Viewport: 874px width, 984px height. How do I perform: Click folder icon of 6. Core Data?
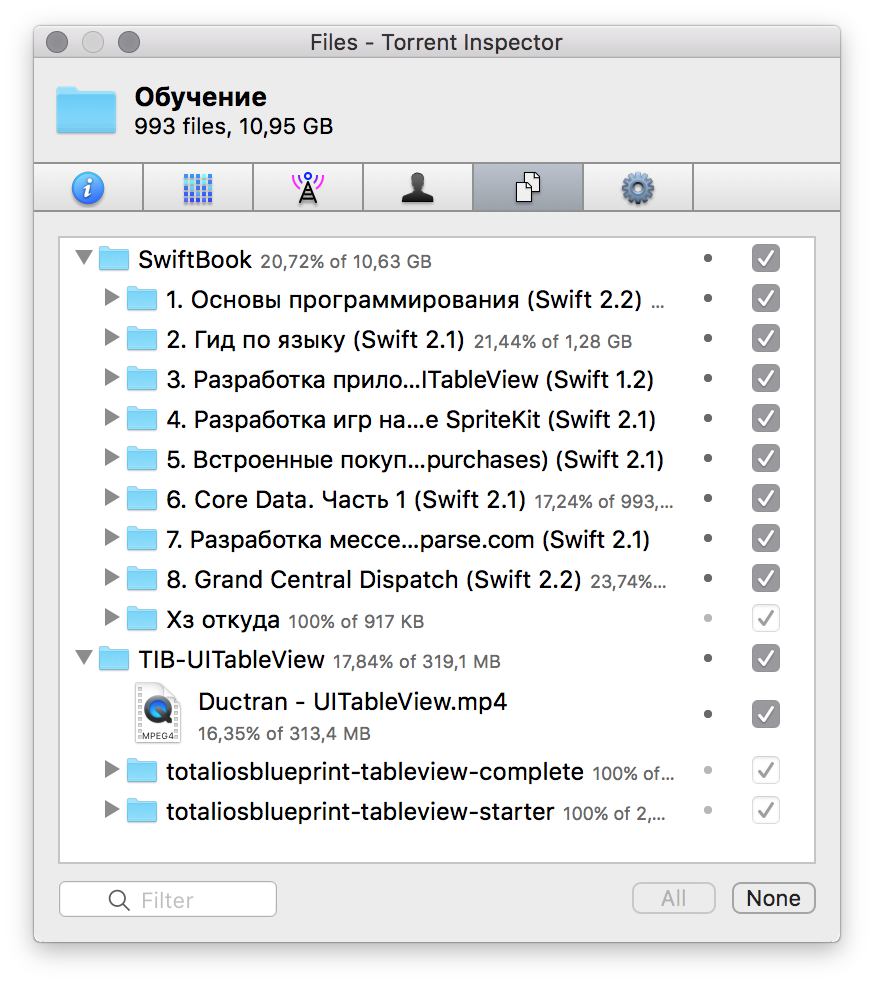point(142,498)
